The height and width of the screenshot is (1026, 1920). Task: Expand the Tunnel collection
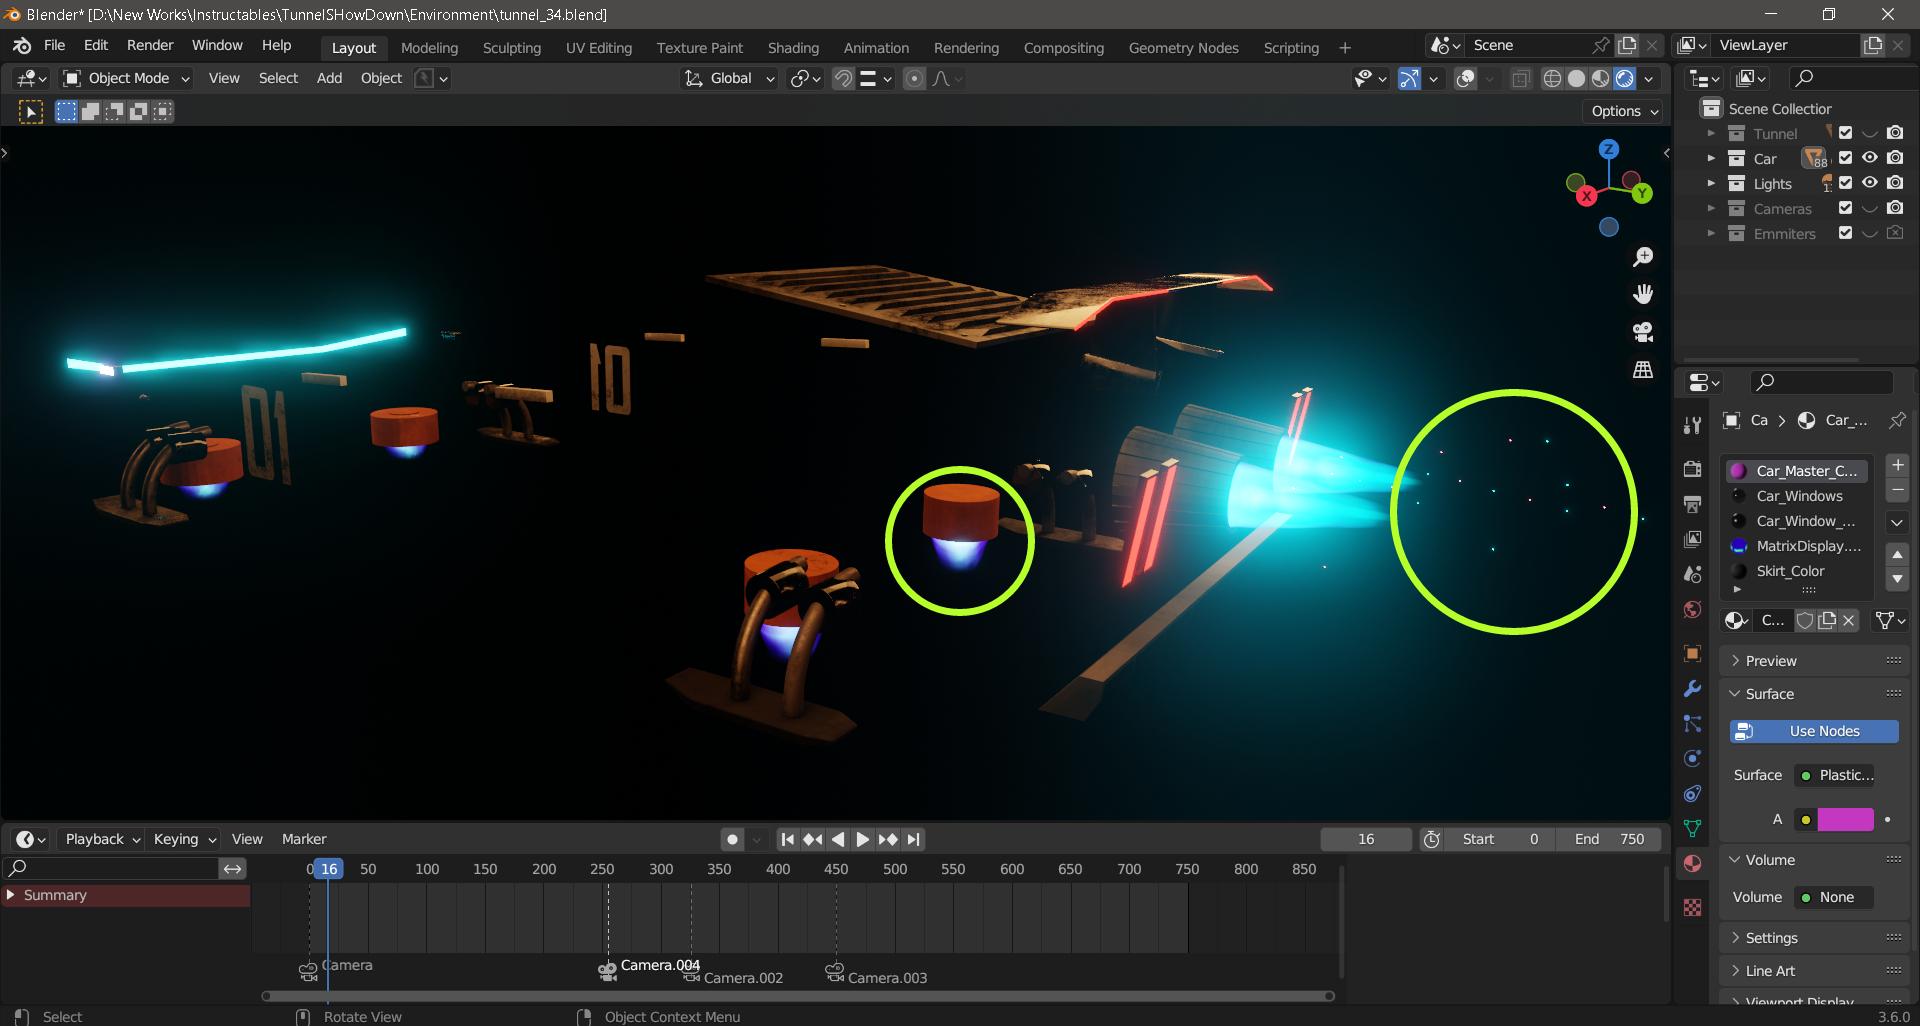[x=1711, y=133]
